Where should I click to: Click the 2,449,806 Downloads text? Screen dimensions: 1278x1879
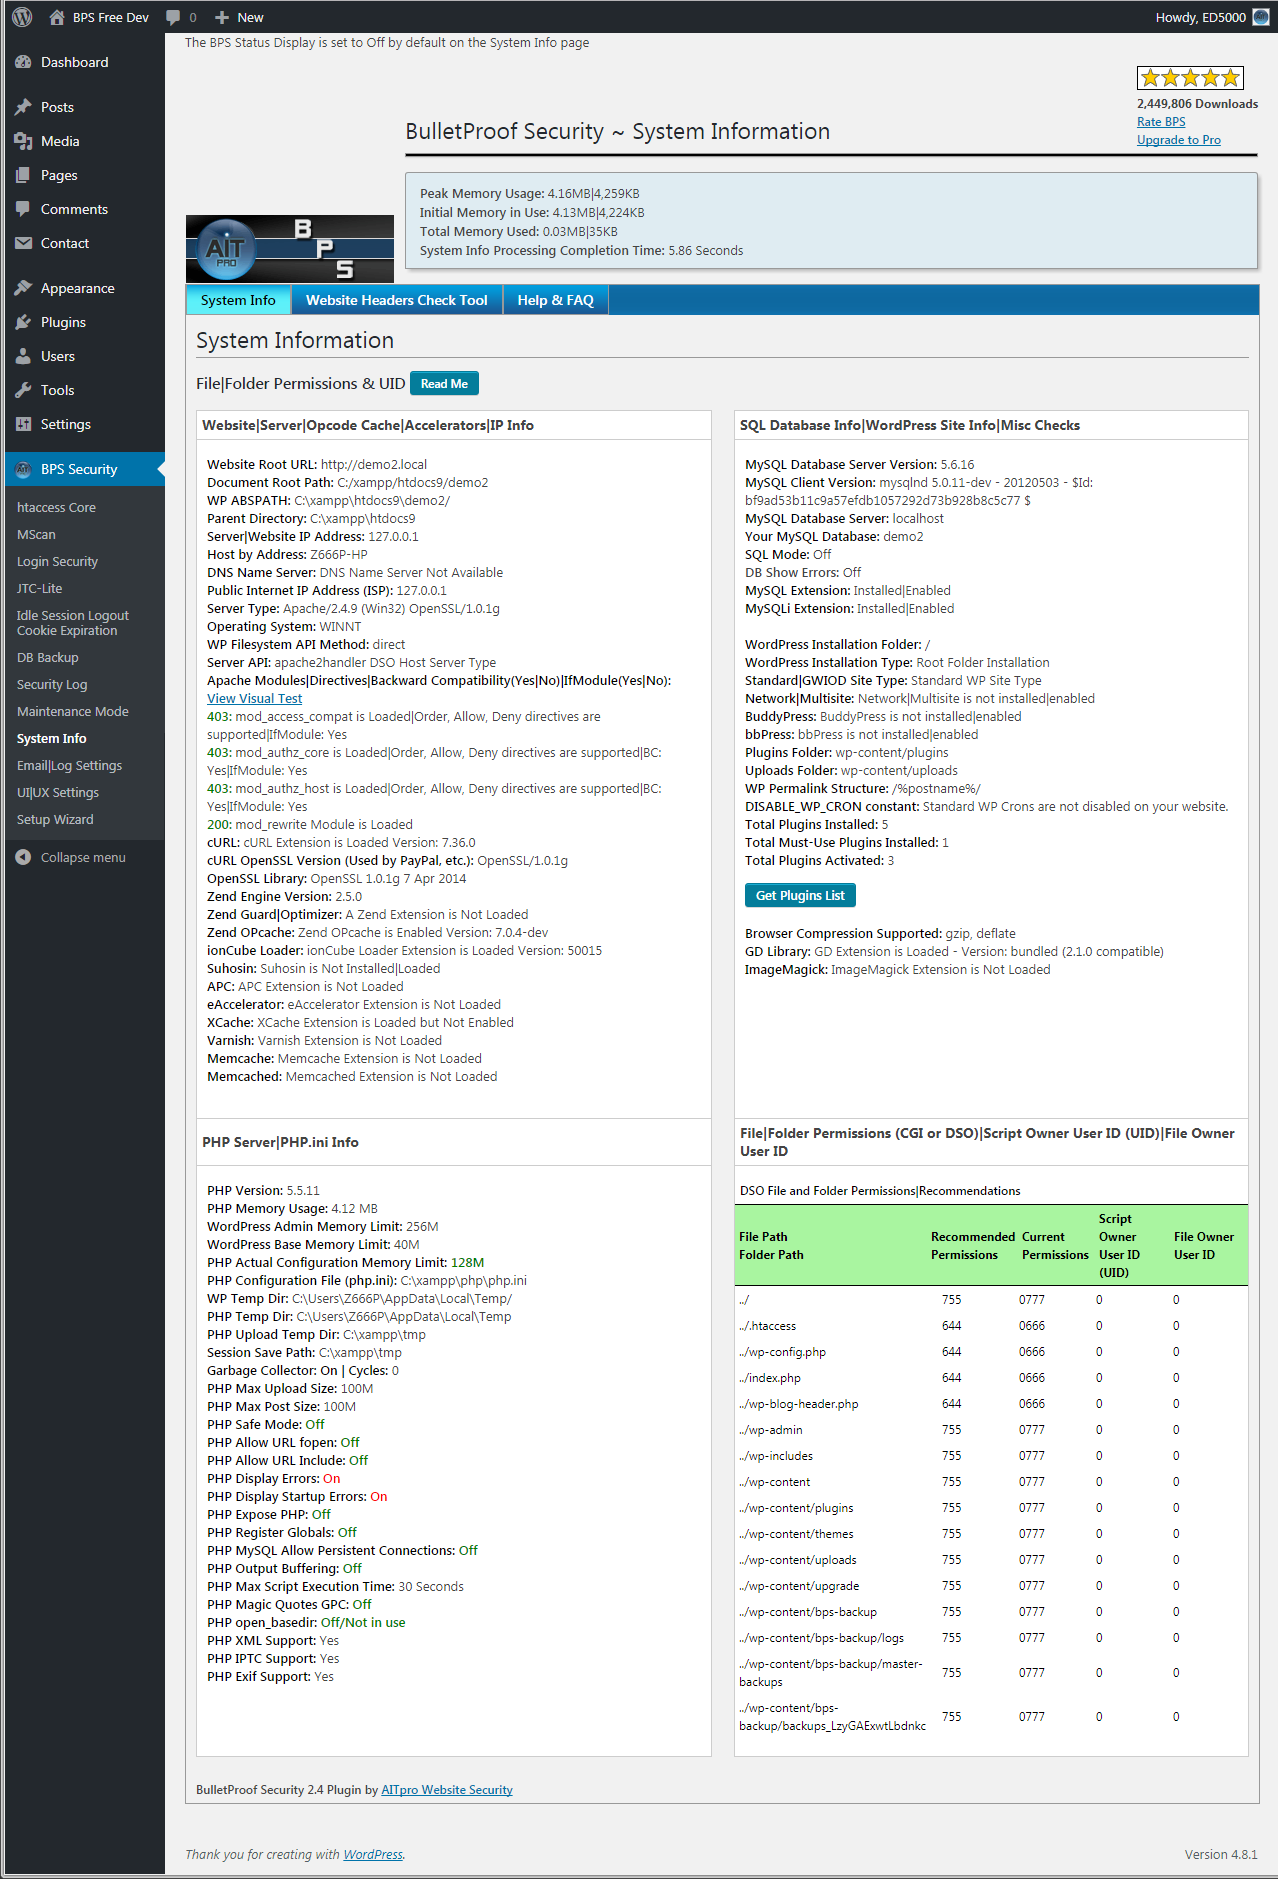[x=1197, y=104]
